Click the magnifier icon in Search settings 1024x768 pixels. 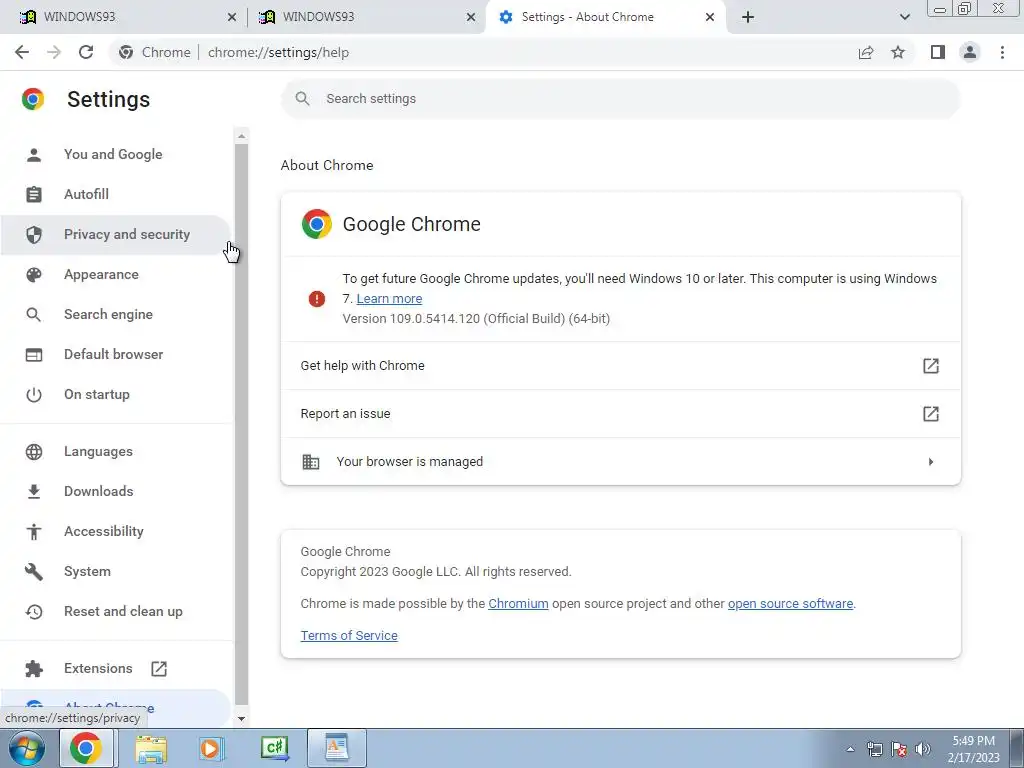tap(302, 99)
